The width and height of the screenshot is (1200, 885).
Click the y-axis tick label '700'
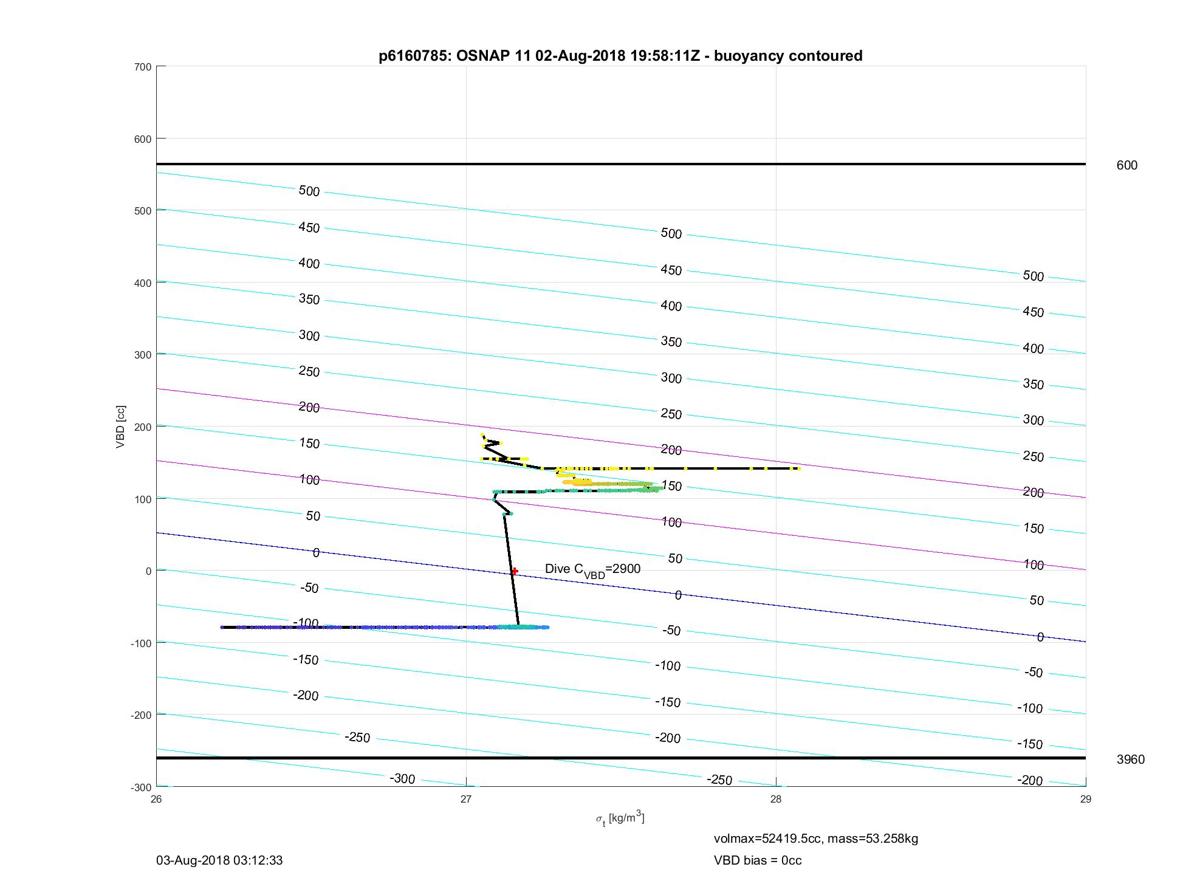pos(142,67)
